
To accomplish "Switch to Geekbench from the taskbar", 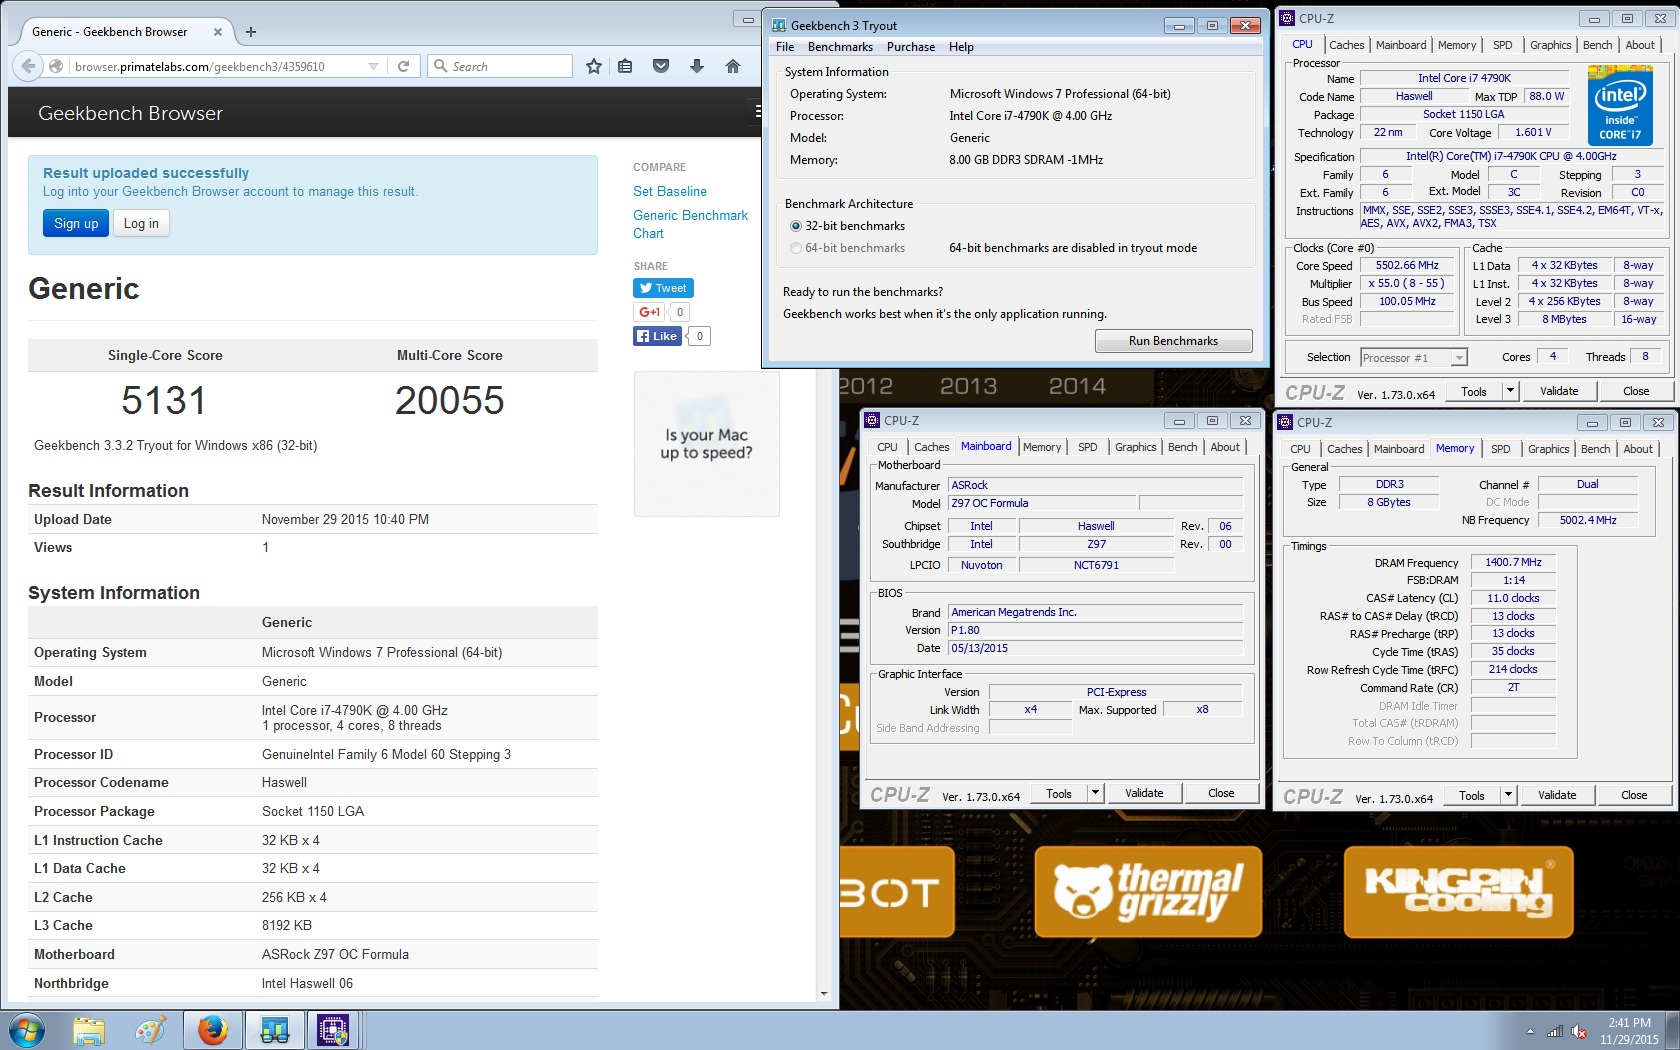I will coord(274,1030).
